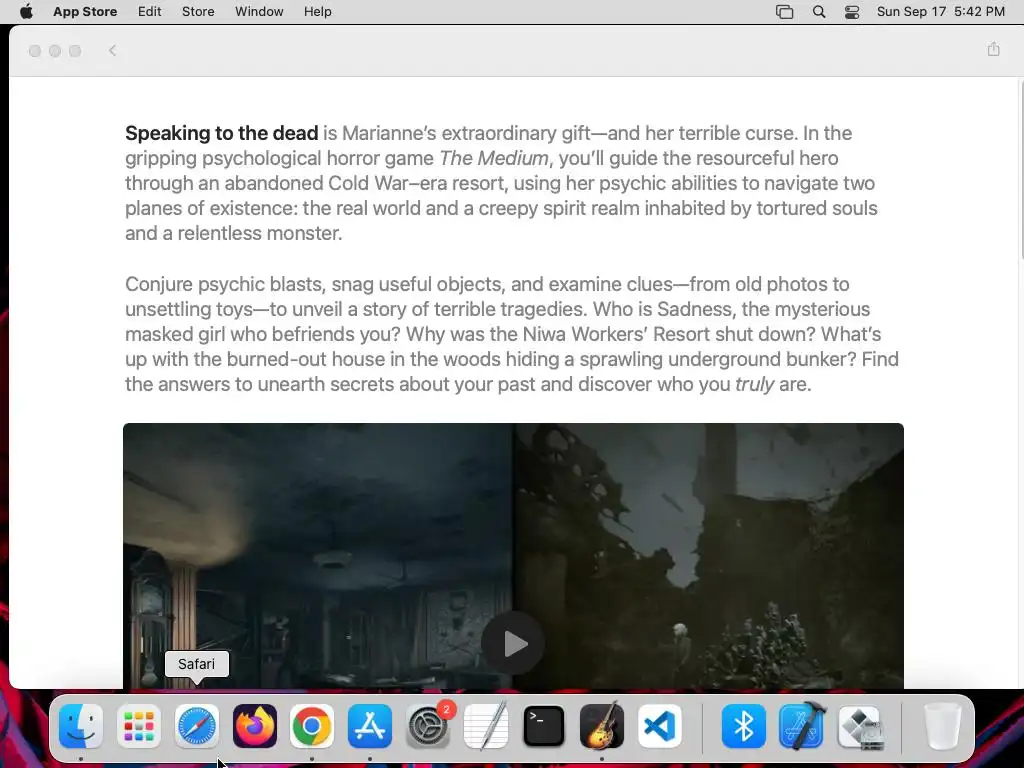Viewport: 1024px width, 768px height.
Task: Open GarageBand from the Dock
Action: pyautogui.click(x=601, y=726)
